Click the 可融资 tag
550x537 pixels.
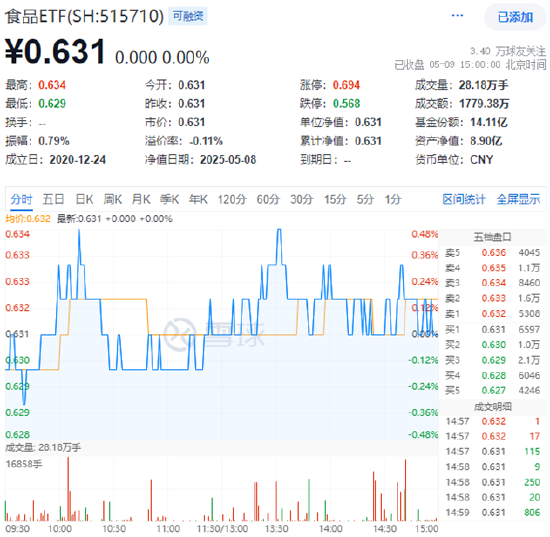(x=188, y=16)
